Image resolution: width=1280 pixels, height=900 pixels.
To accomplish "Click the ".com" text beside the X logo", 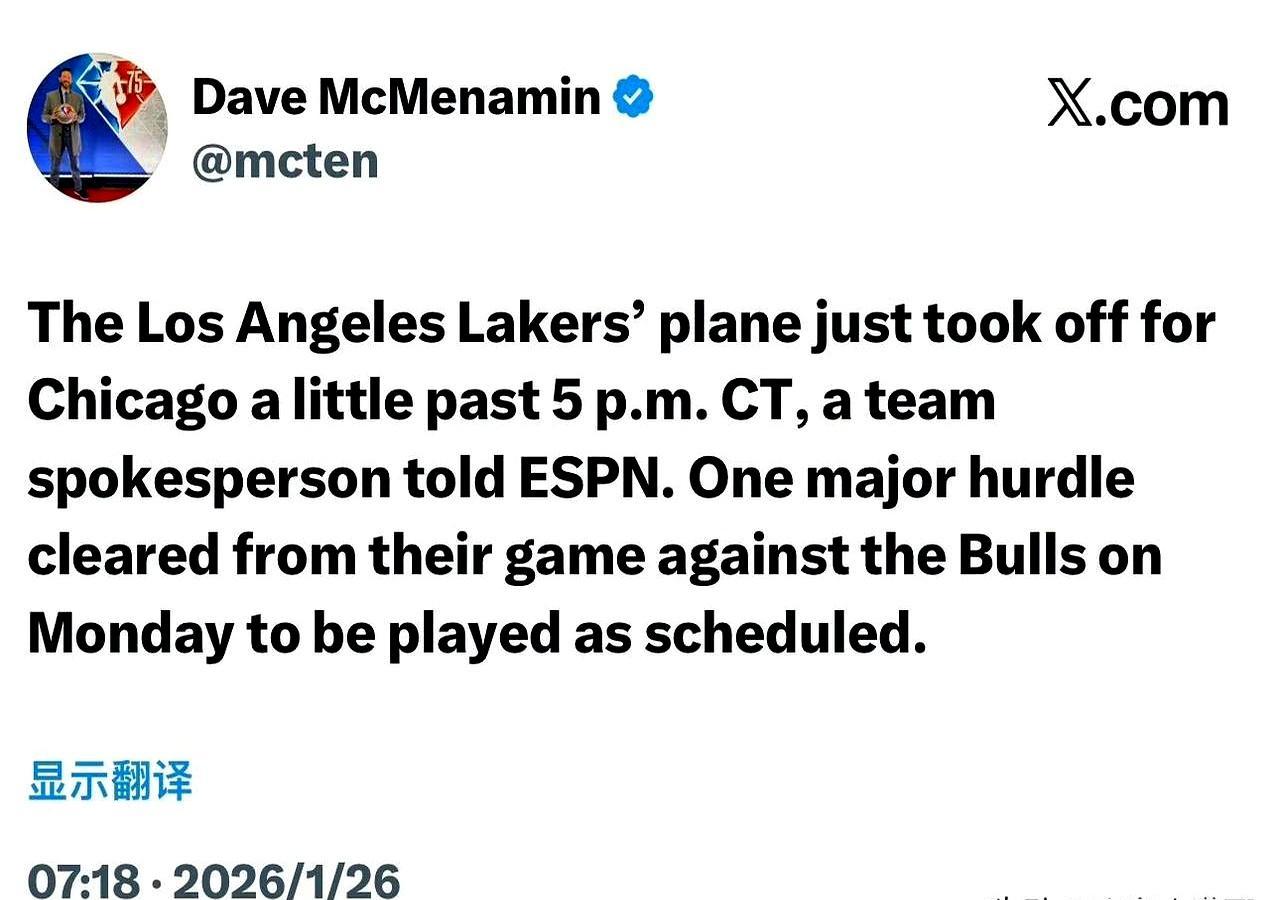I will click(1160, 104).
